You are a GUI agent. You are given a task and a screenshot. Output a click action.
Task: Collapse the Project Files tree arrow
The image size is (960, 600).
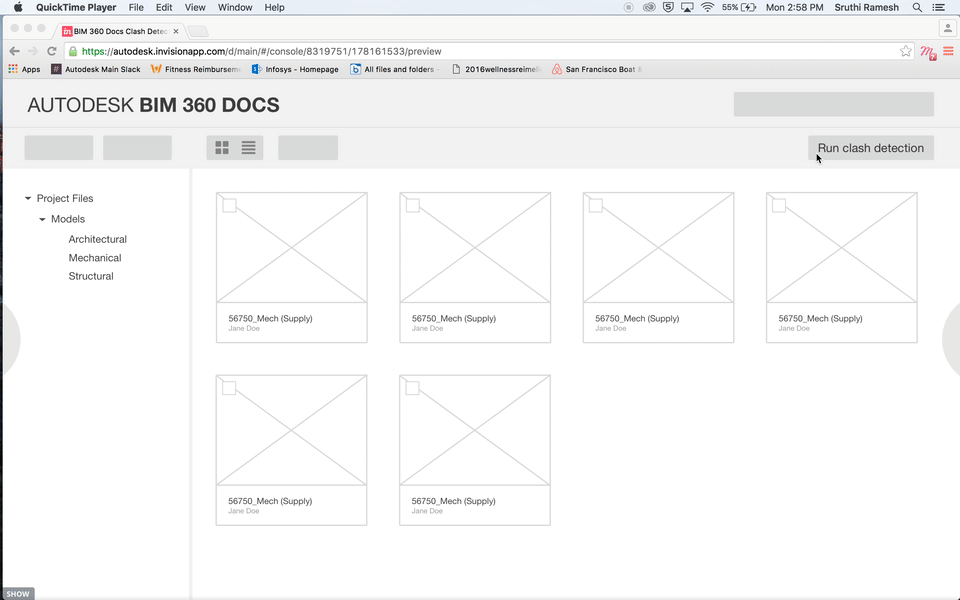point(28,198)
